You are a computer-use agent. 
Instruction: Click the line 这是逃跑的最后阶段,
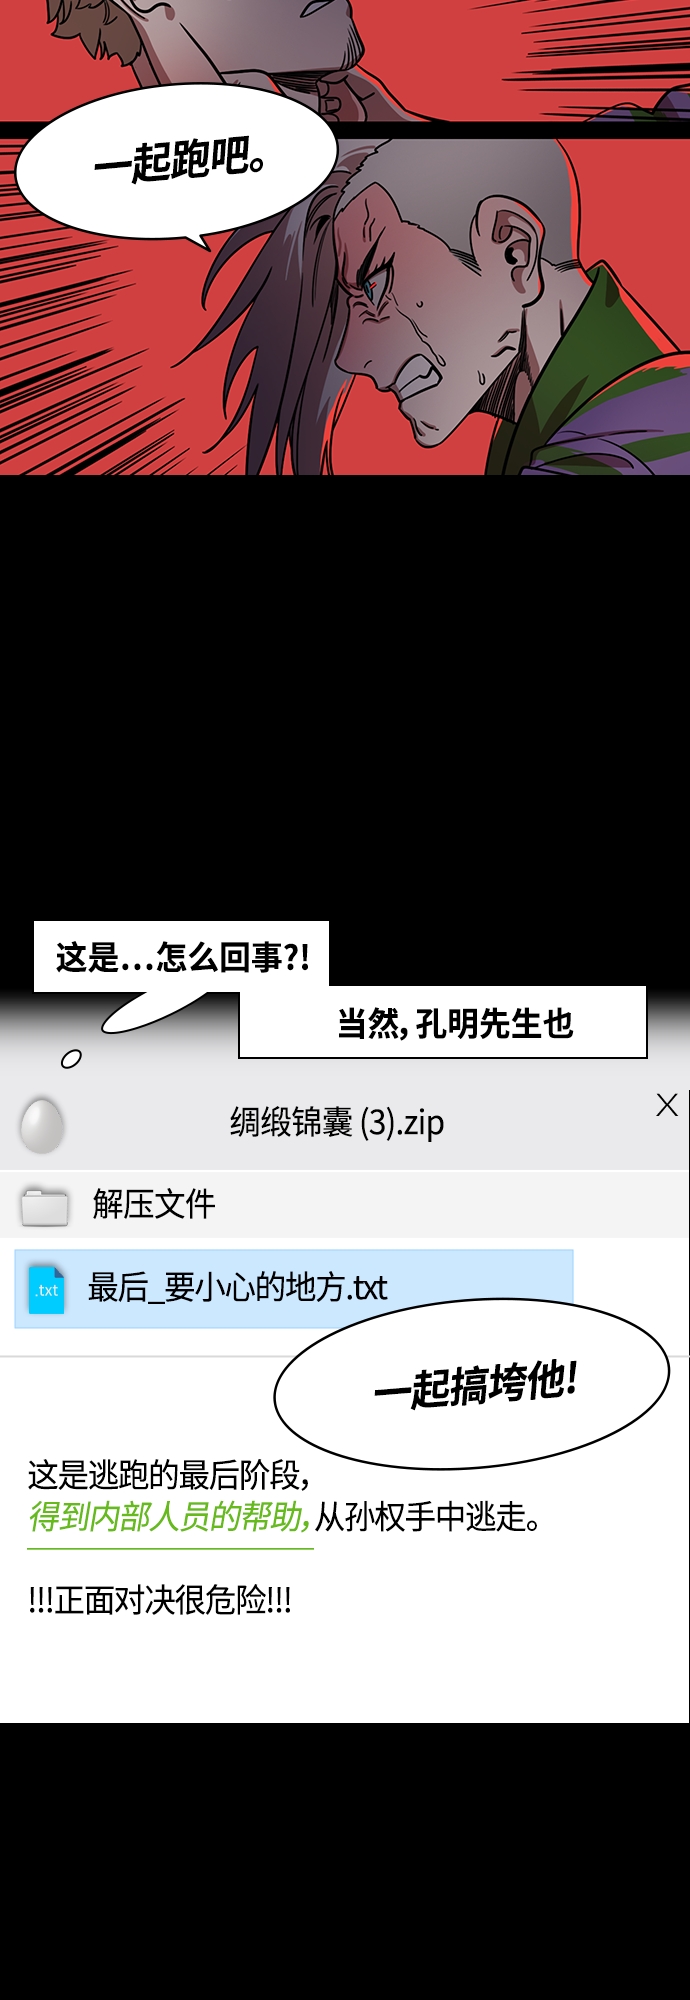tap(169, 1474)
